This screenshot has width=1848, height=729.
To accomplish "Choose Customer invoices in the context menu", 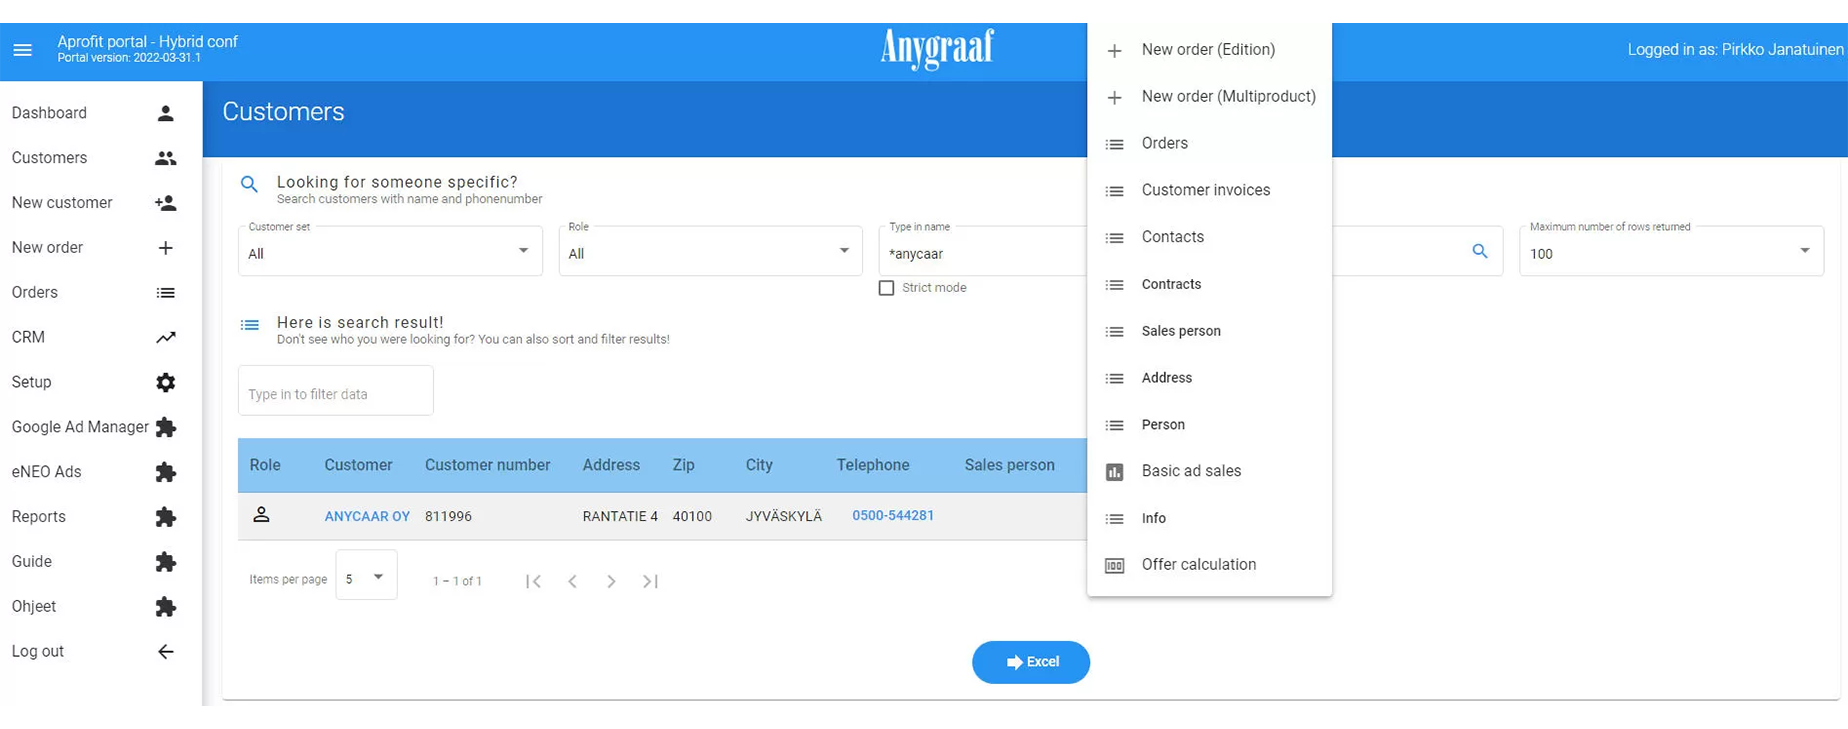I will tap(1205, 190).
